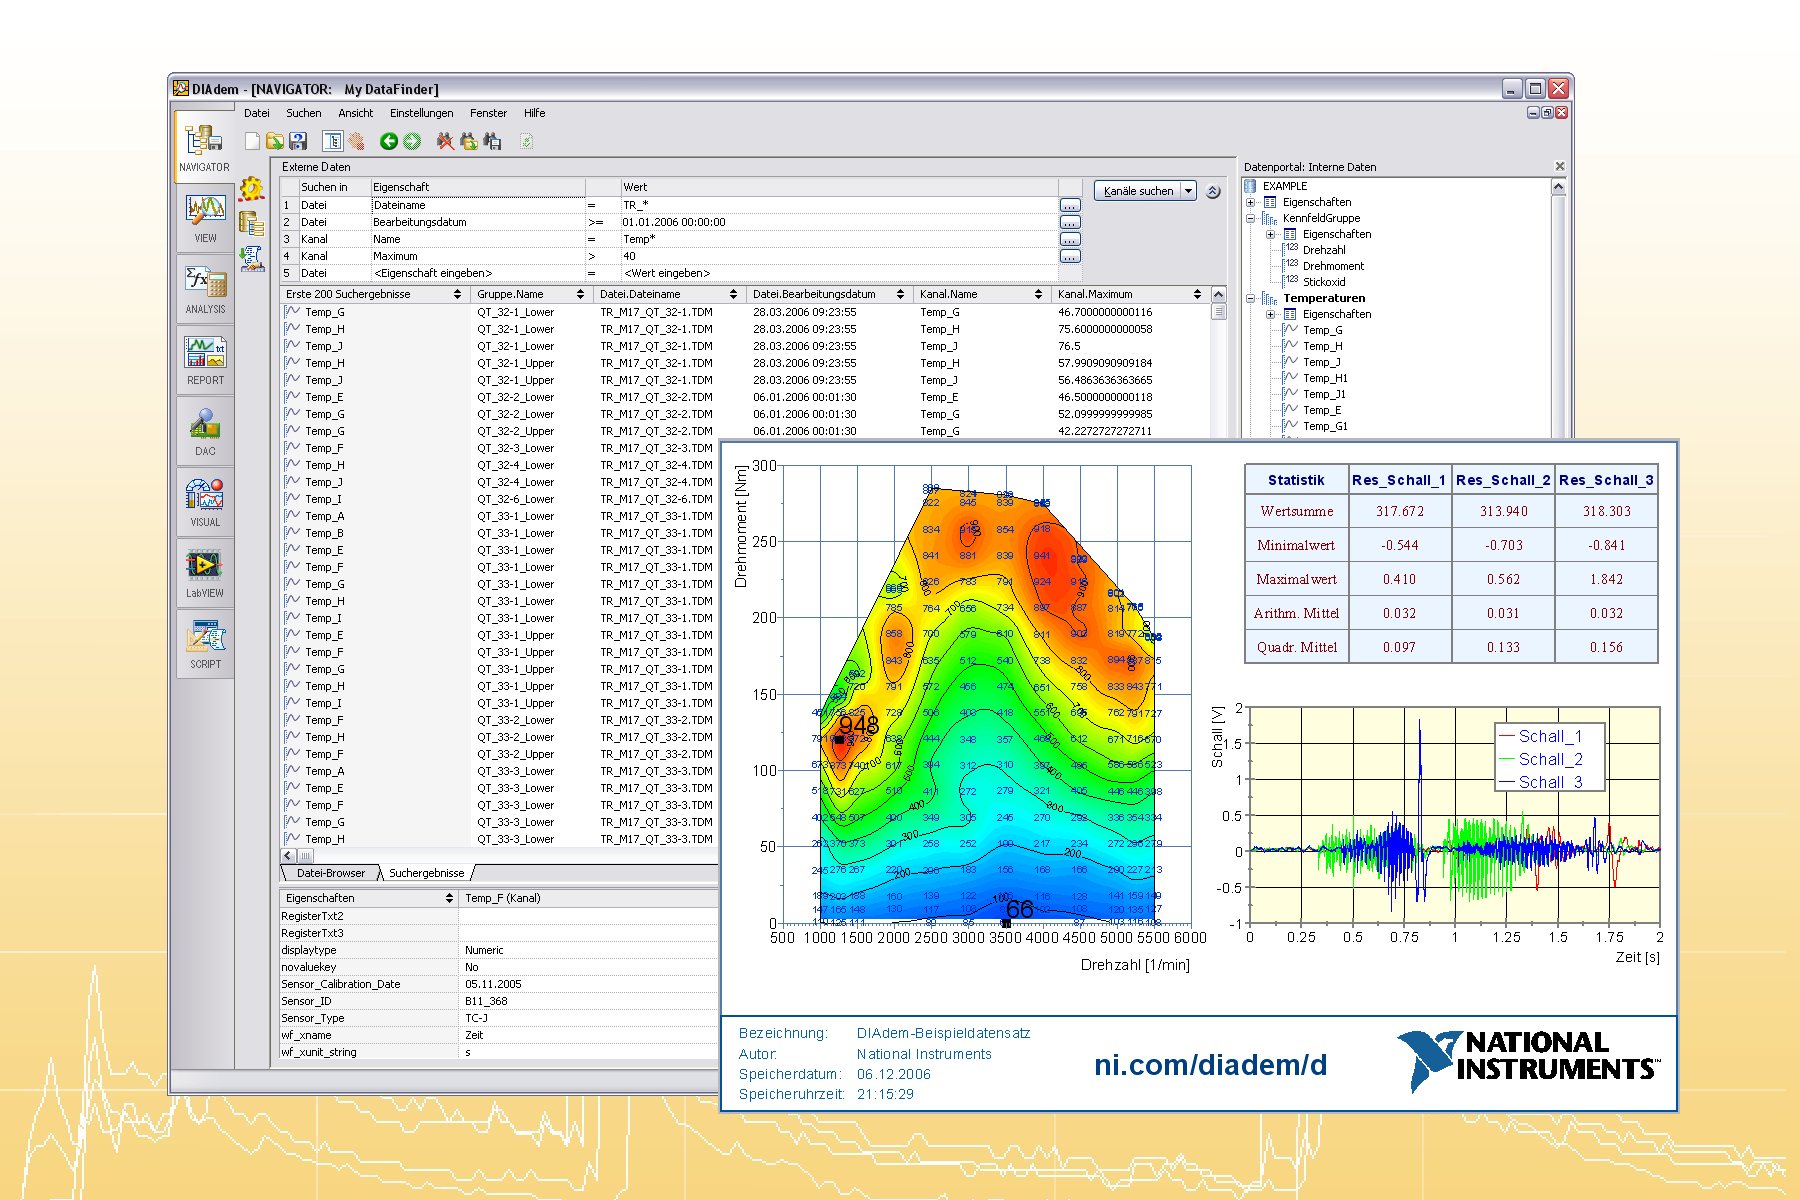
Task: Close the Datenportal panel
Action: 1560,166
